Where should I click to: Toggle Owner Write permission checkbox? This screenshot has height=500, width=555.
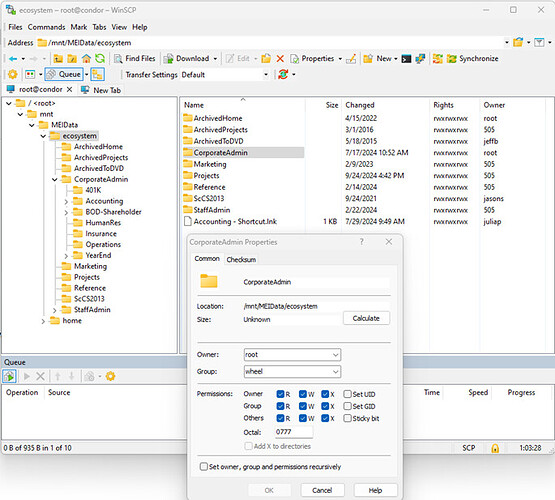[x=303, y=394]
